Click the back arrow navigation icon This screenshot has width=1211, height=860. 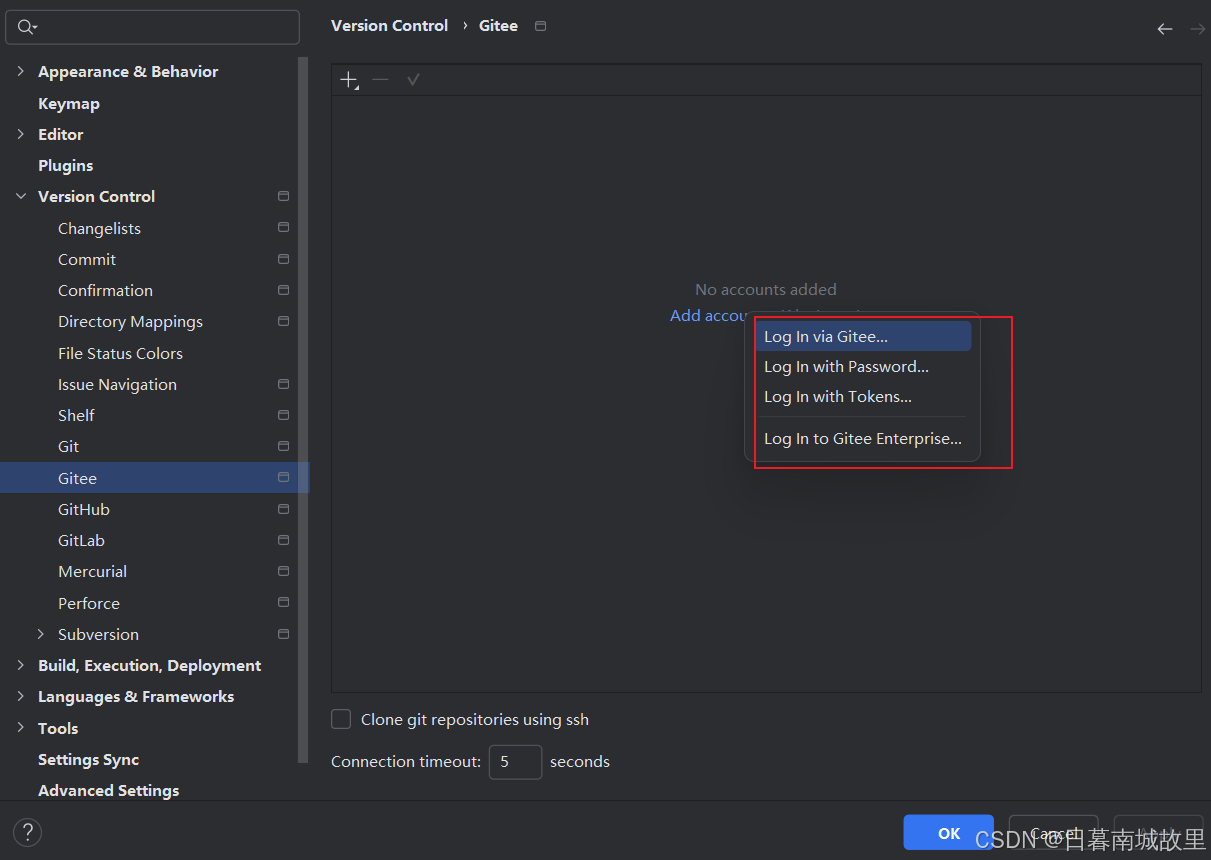[x=1165, y=29]
